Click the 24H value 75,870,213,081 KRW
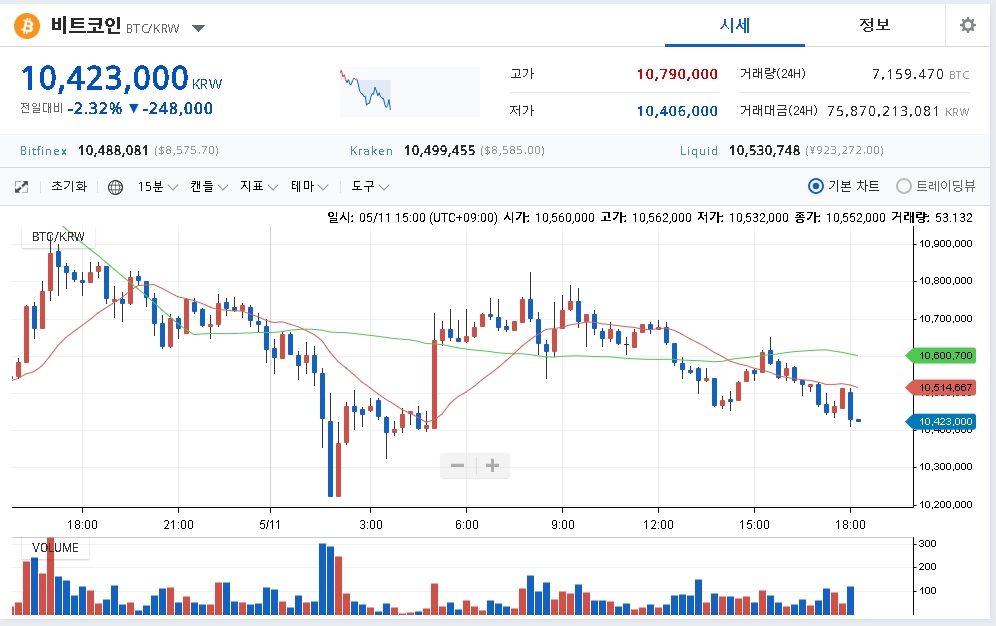The height and width of the screenshot is (626, 996). [x=898, y=111]
